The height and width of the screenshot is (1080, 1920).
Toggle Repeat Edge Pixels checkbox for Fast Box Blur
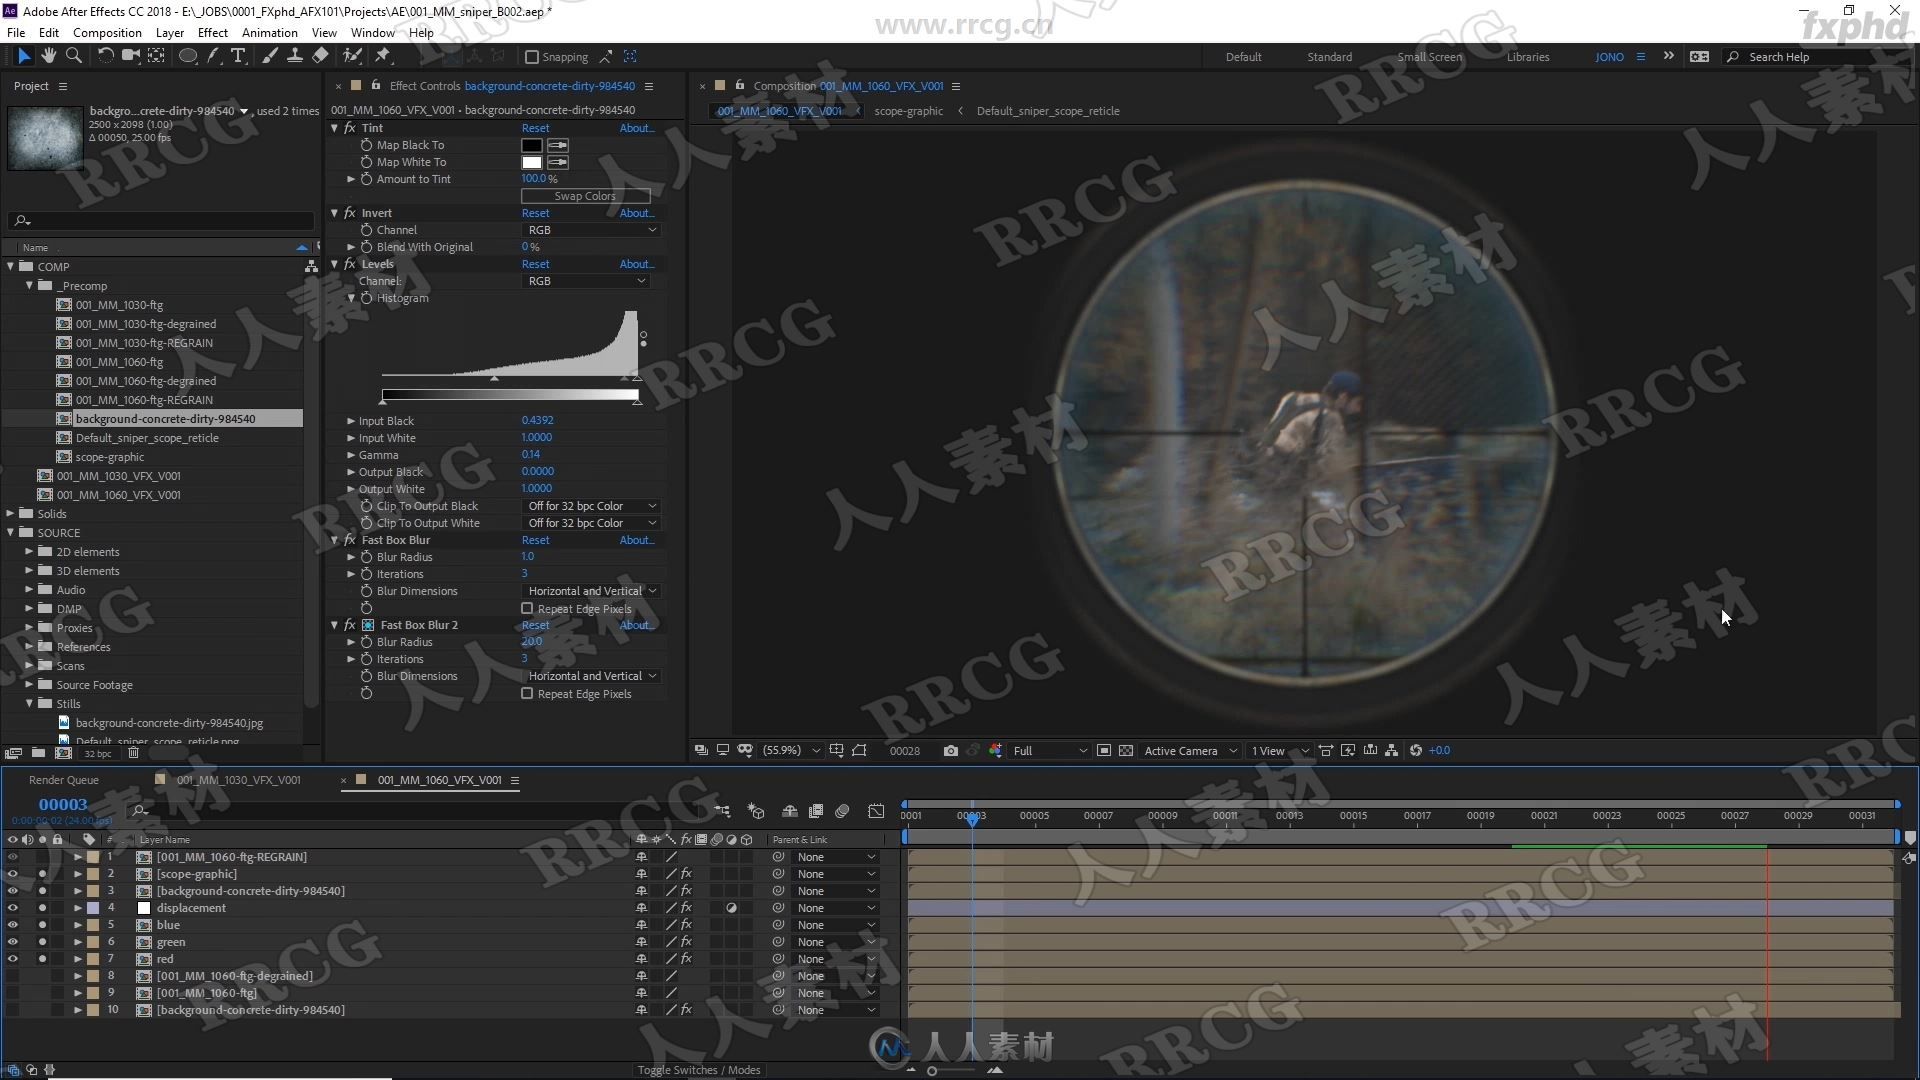(527, 608)
